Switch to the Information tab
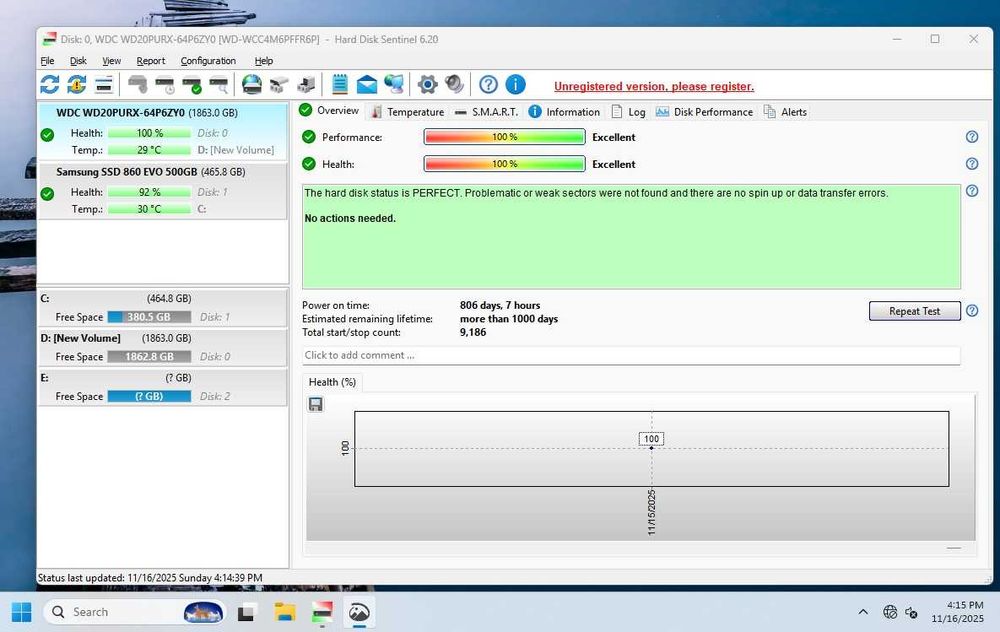The image size is (1000, 632). click(x=564, y=112)
